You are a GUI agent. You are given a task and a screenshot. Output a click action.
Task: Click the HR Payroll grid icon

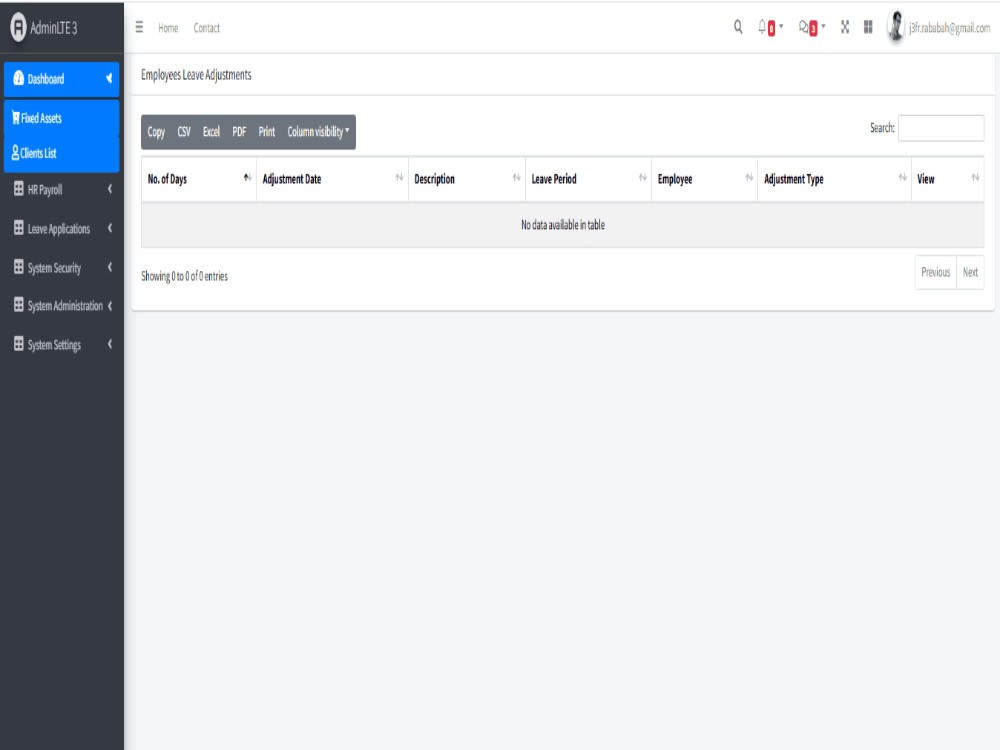click(x=18, y=189)
